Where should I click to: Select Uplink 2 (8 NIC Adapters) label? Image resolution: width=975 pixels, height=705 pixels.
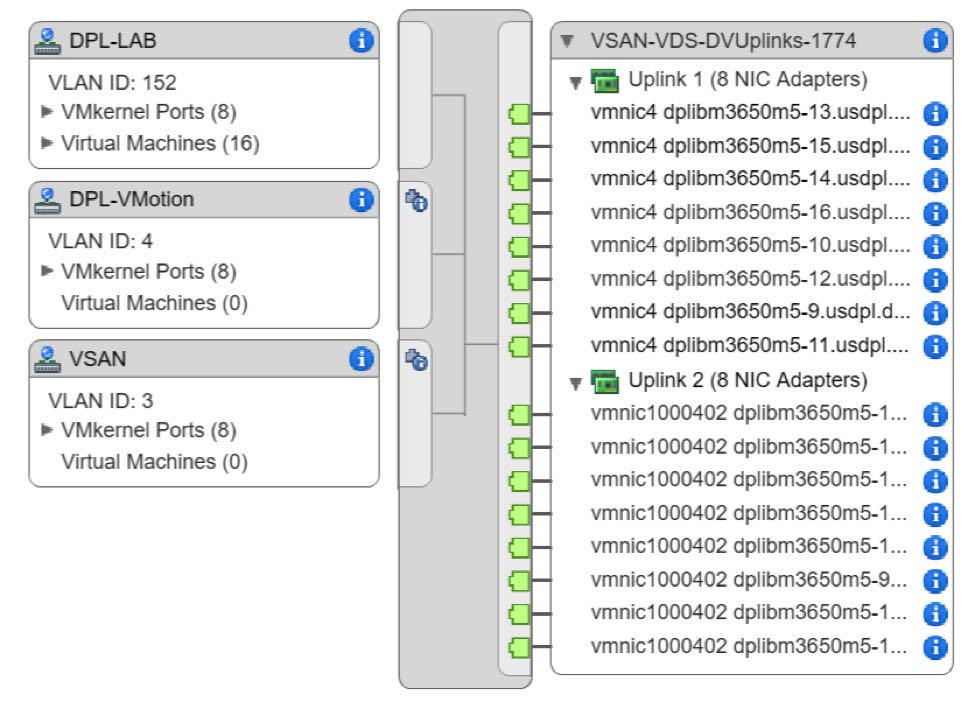[747, 380]
